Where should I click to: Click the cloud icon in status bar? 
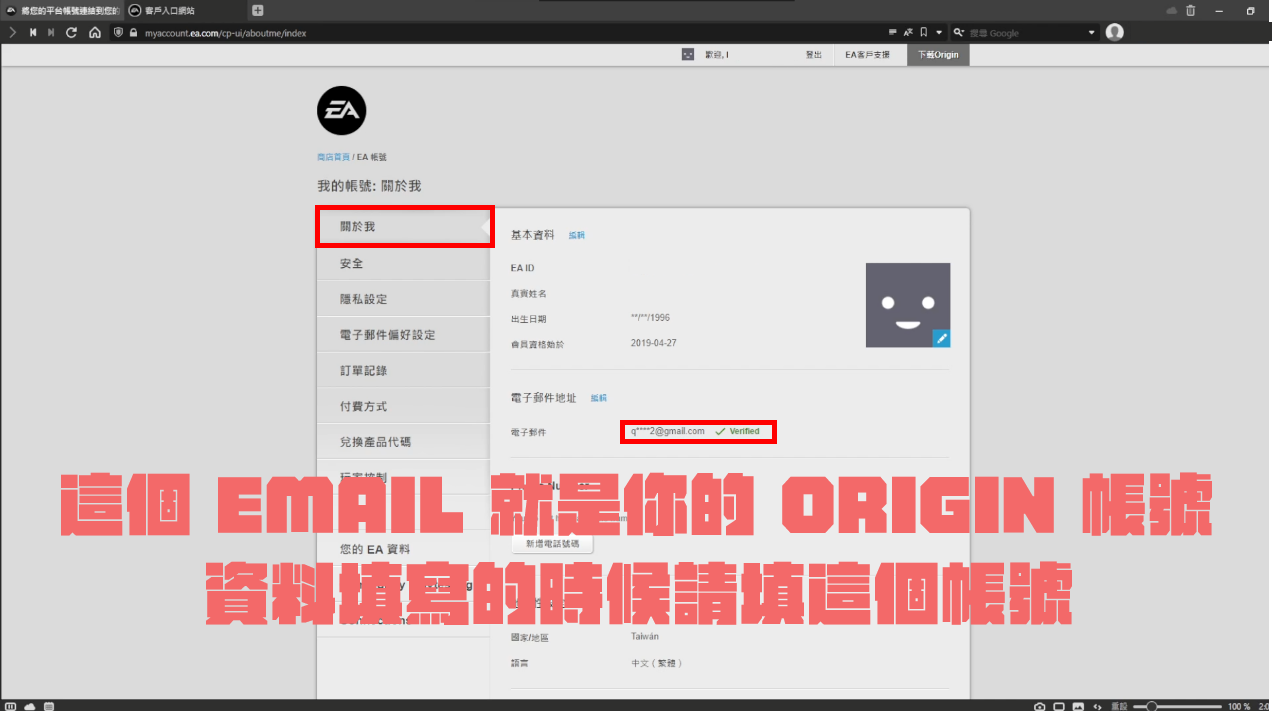point(29,706)
